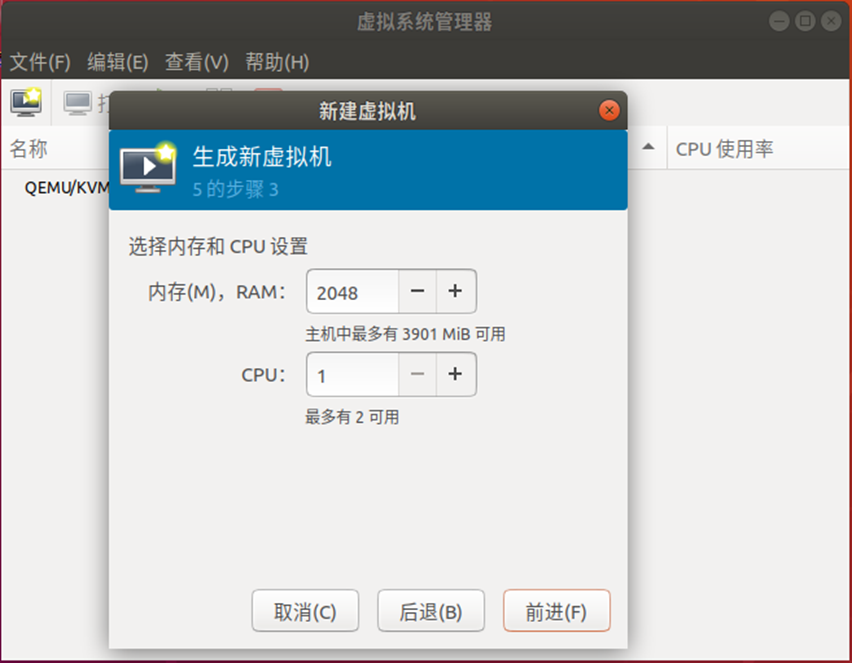Click the 名称 column header
852x663 pixels.
[28, 148]
